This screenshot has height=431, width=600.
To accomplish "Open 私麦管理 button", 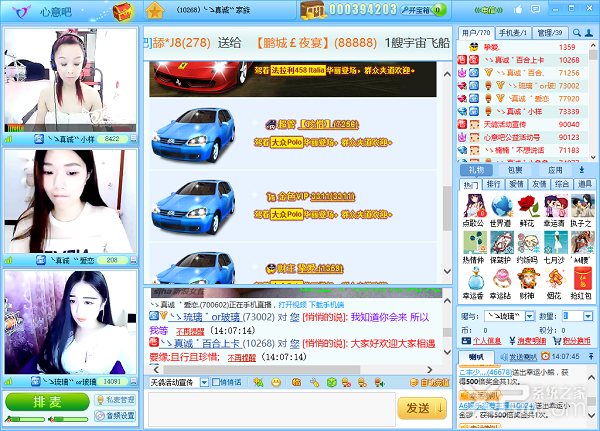I will (x=115, y=400).
